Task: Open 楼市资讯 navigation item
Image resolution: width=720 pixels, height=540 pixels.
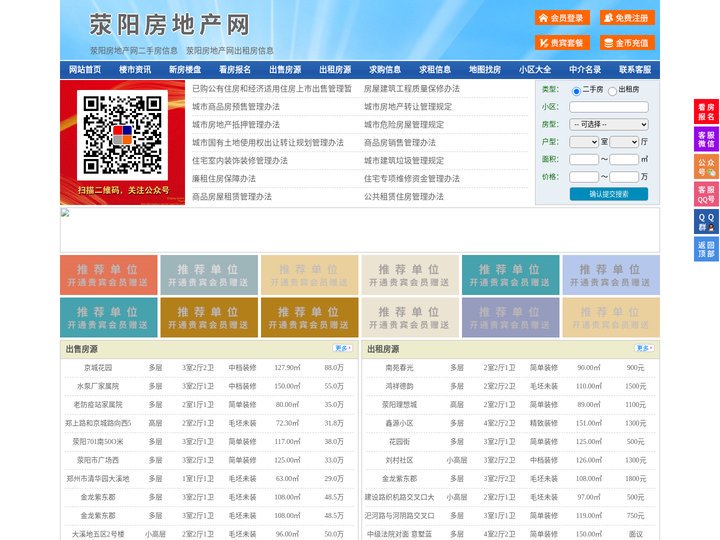Action: point(135,70)
